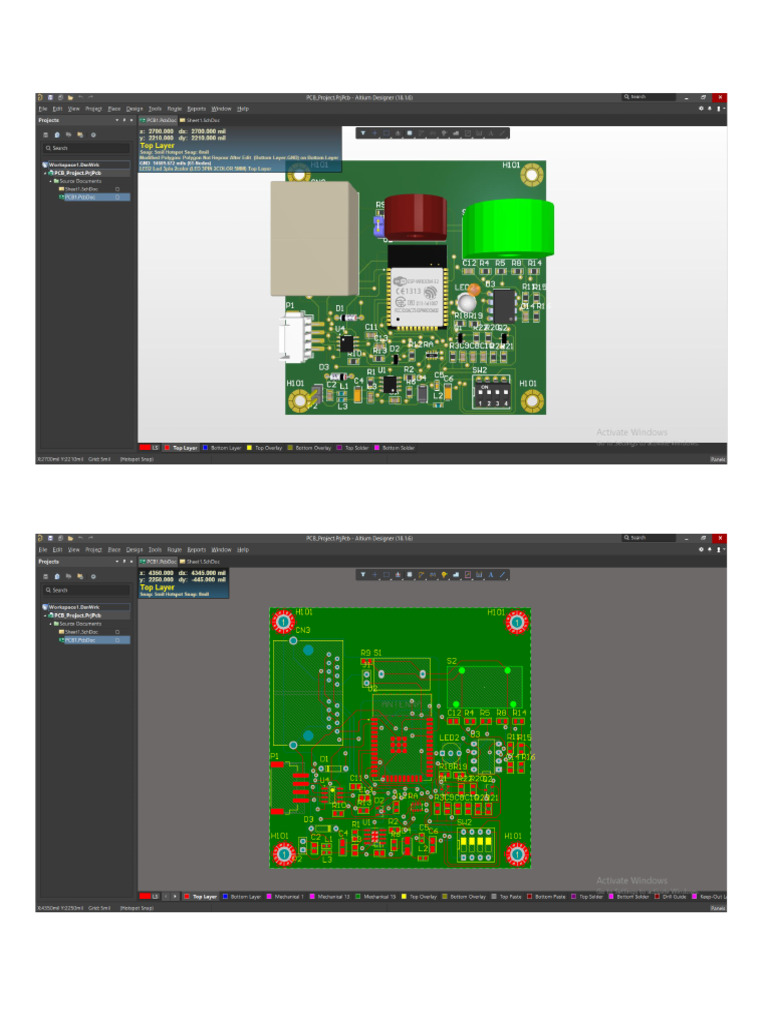Click LS layer color swatch in 3D window
This screenshot has width=768, height=1024.
[x=145, y=448]
